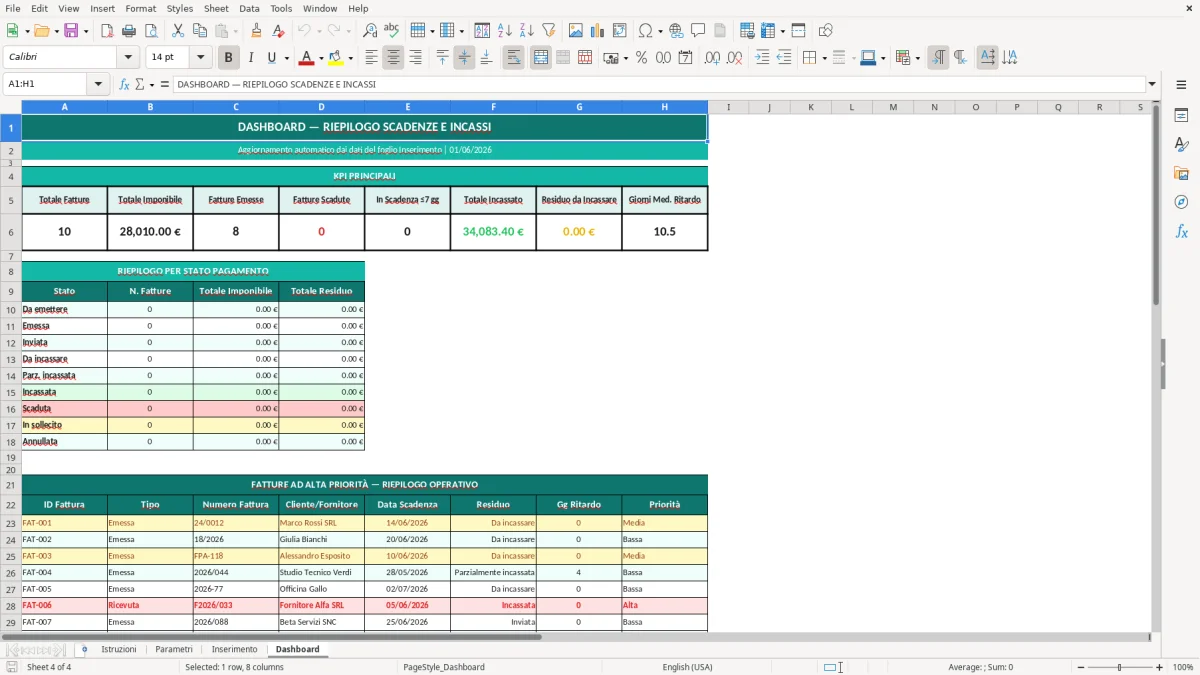Click Average; Sum status field
Image resolution: width=1200 pixels, height=675 pixels.
click(980, 667)
